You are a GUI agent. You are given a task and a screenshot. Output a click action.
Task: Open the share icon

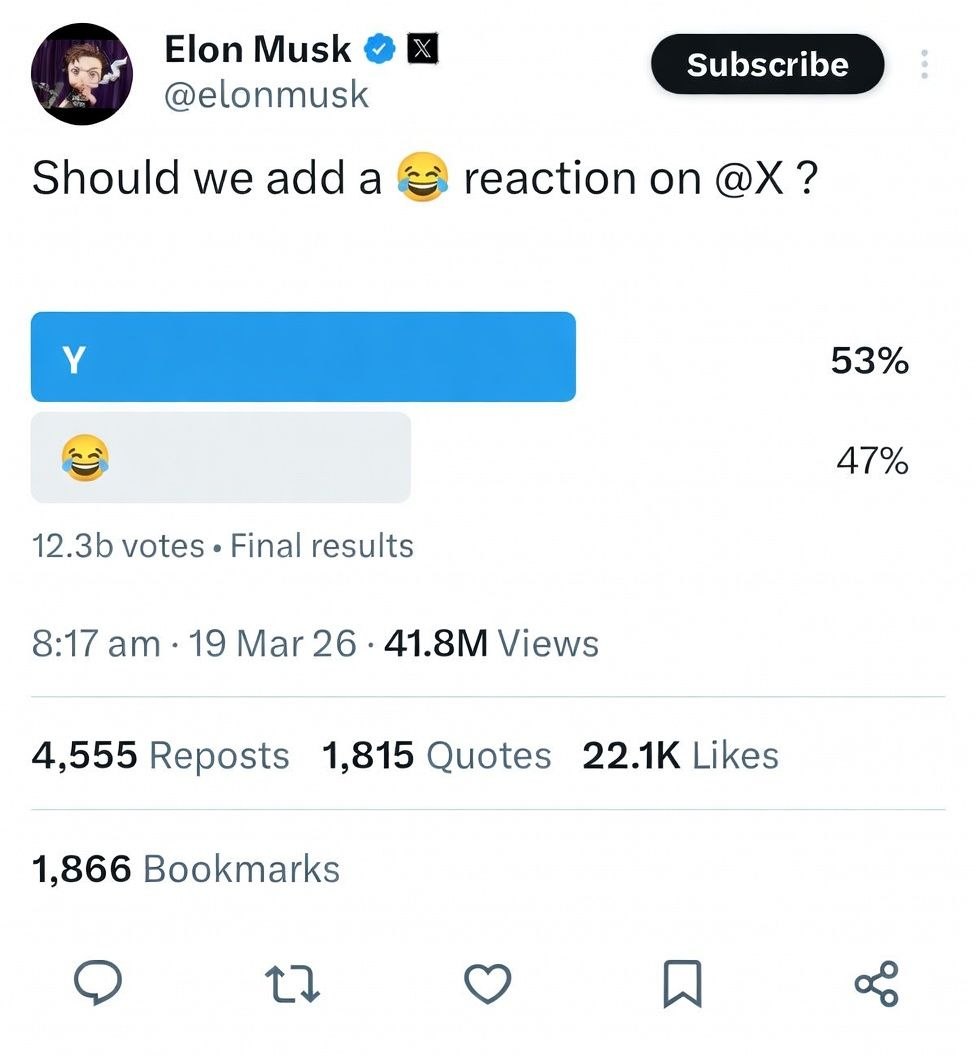pyautogui.click(x=876, y=983)
